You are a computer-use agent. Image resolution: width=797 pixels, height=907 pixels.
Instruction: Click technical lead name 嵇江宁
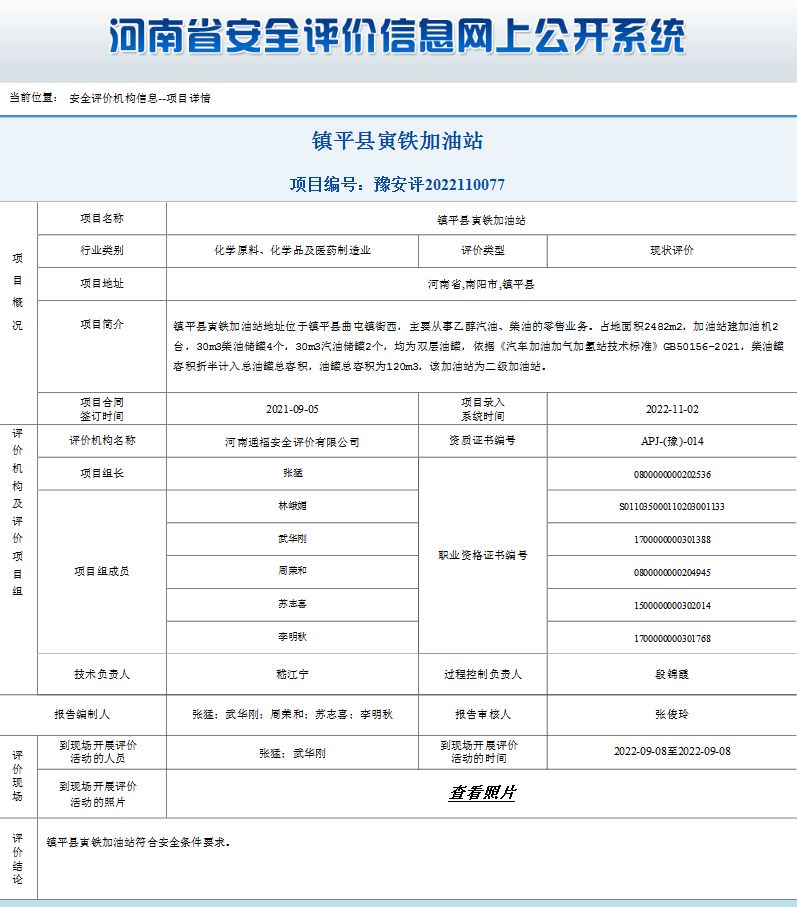click(292, 674)
